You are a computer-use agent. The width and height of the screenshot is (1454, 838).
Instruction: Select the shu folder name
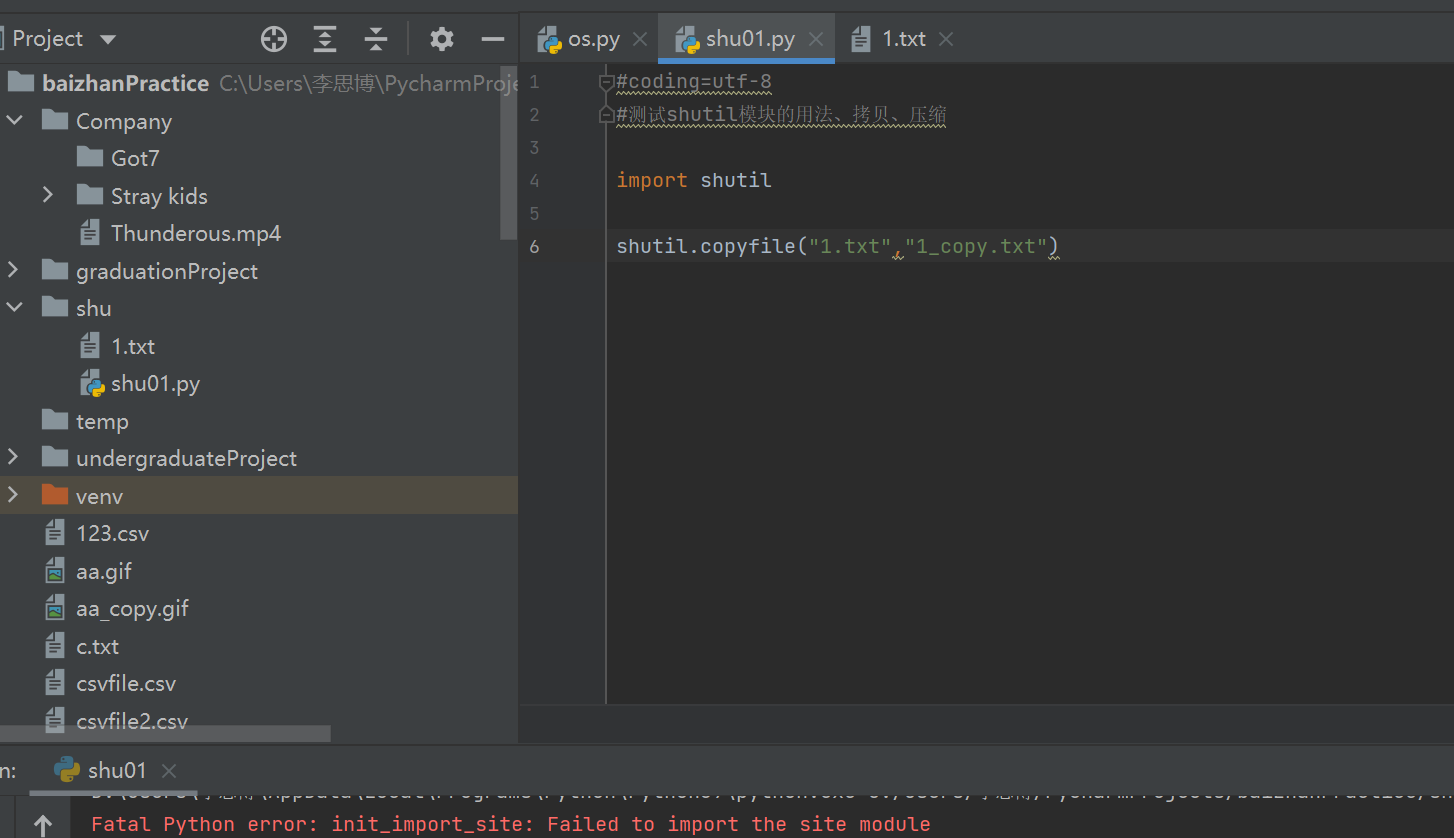tap(94, 308)
